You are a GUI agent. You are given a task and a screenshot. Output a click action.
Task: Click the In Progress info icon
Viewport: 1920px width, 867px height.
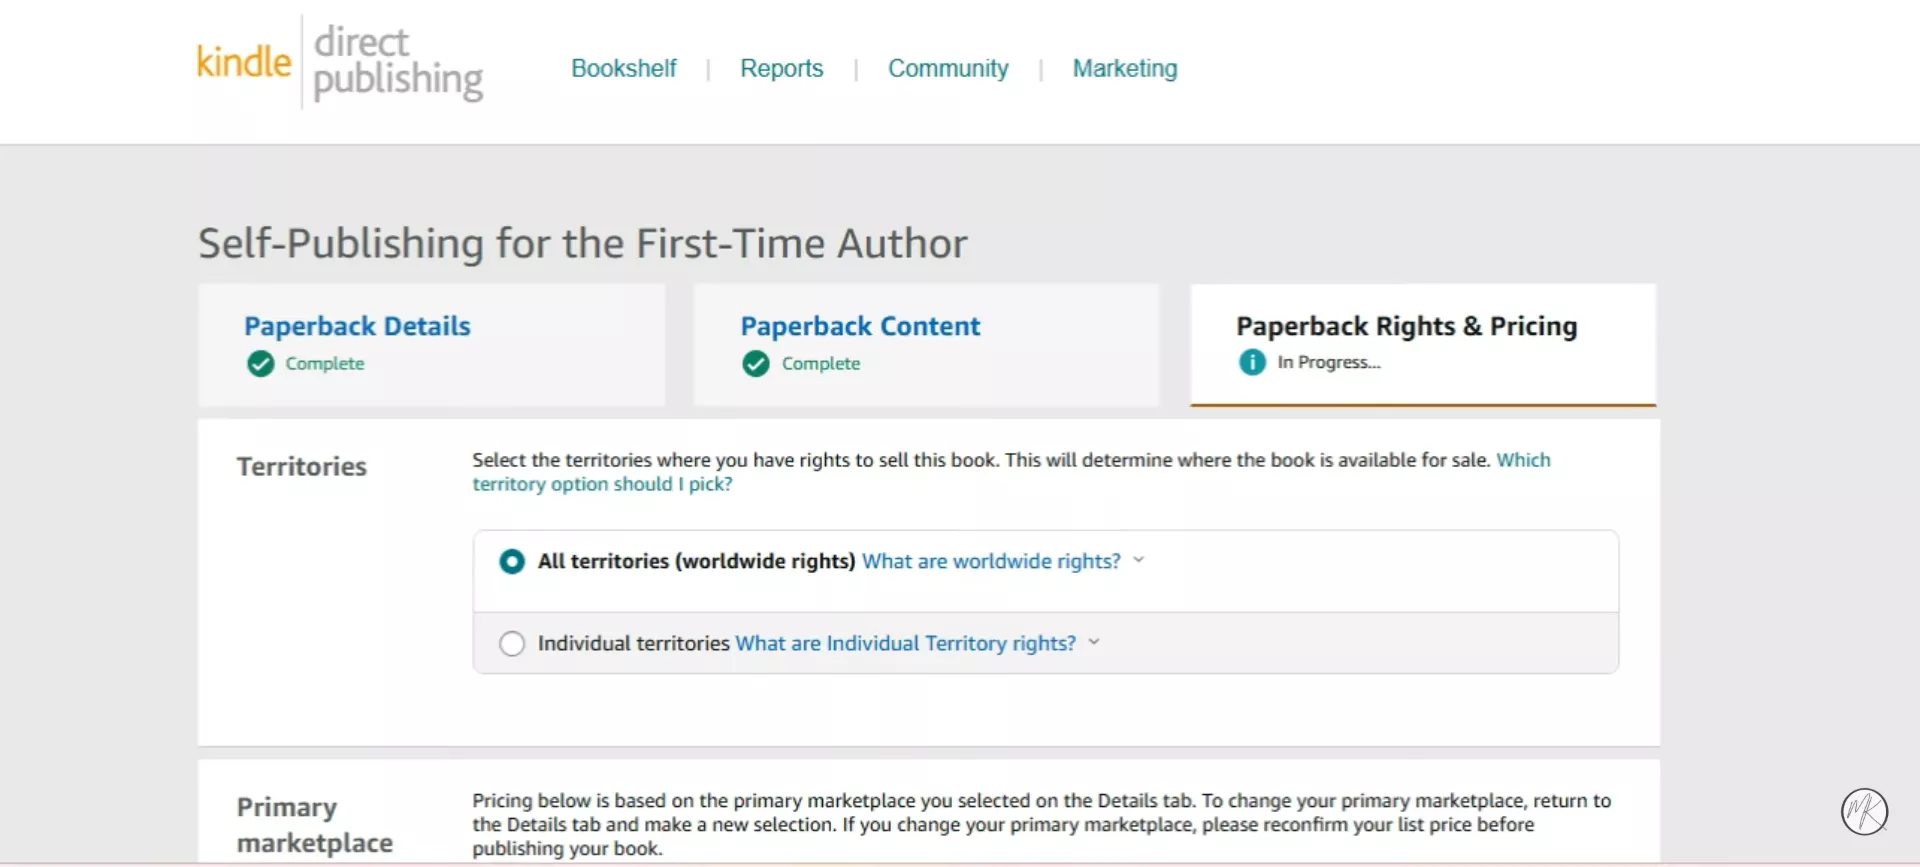[1250, 362]
